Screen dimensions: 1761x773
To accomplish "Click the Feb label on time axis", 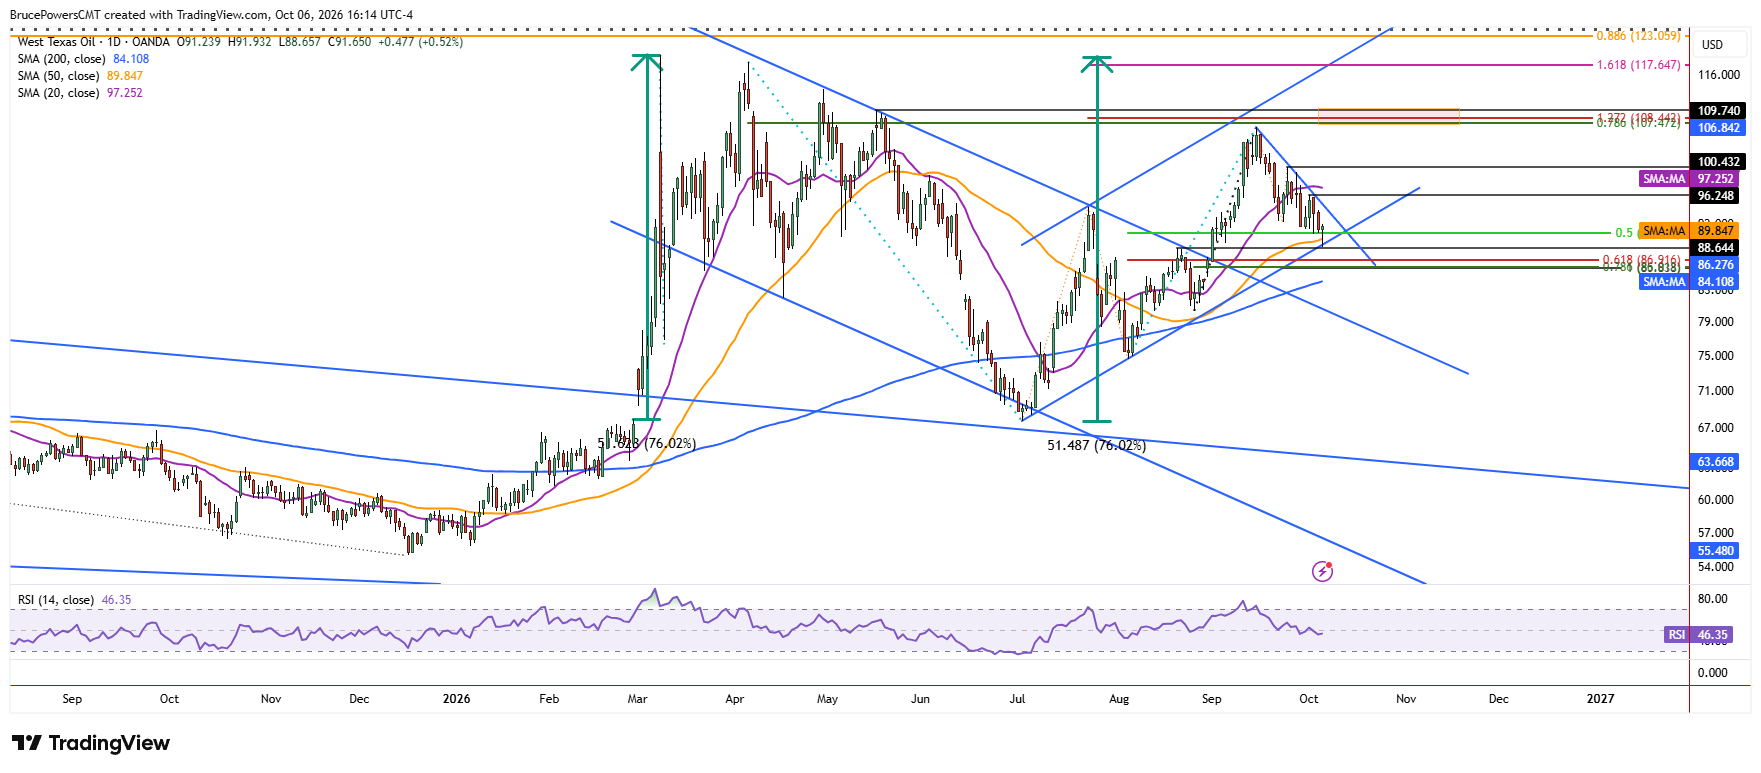I will 549,699.
